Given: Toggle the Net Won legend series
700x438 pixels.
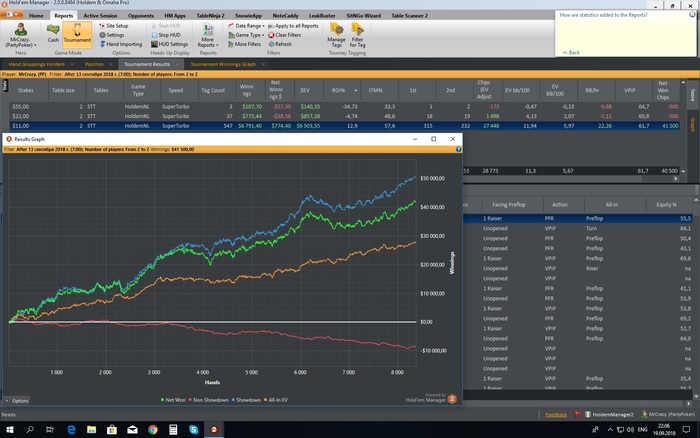Looking at the screenshot, I should pos(173,400).
